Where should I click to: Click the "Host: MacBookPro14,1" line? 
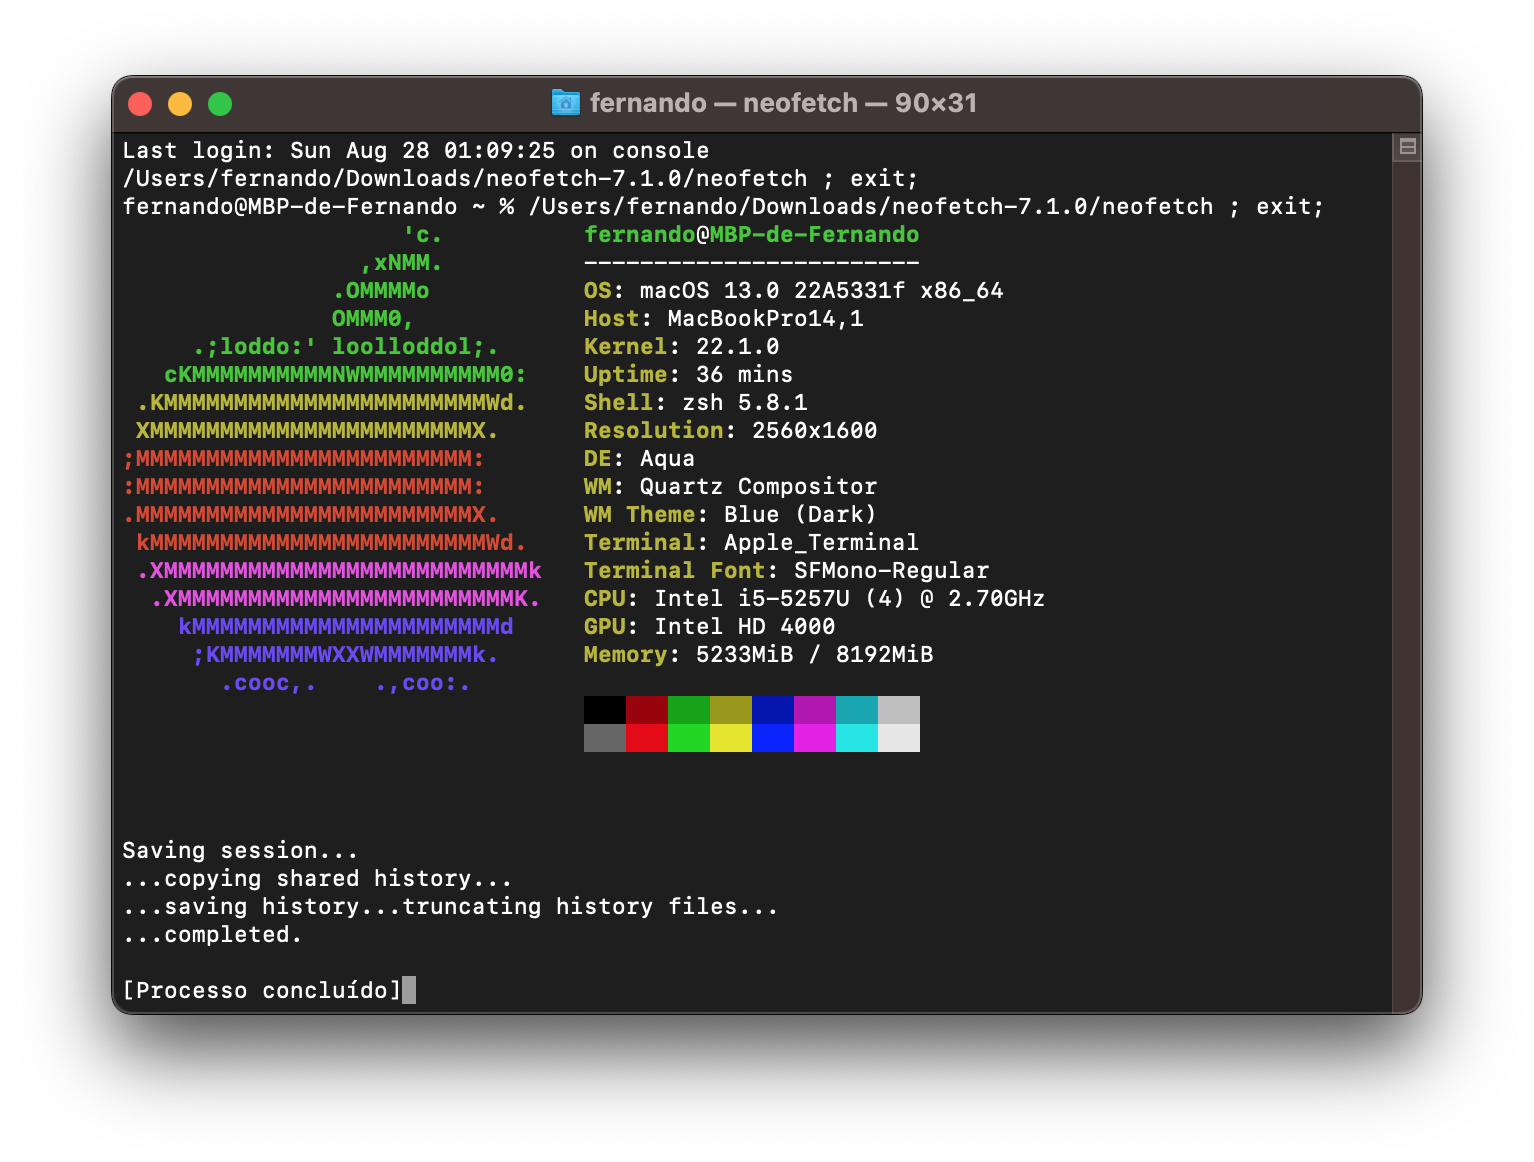click(724, 319)
